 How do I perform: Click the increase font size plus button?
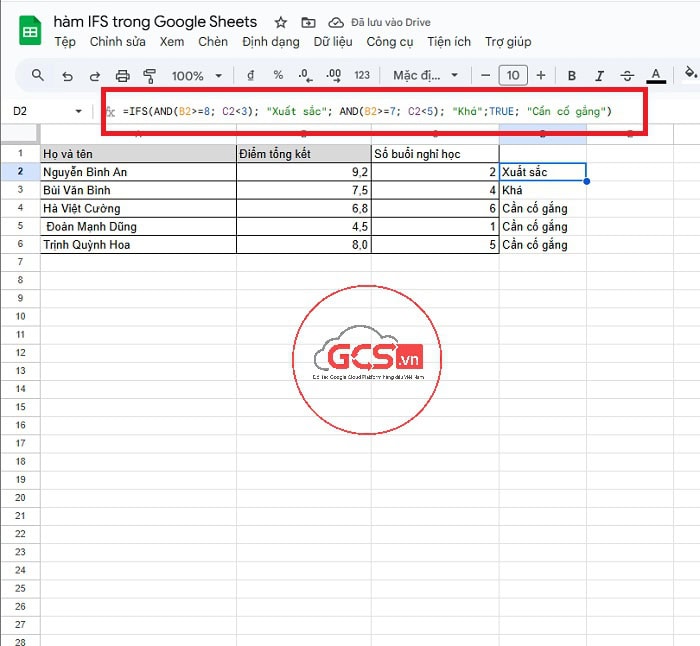541,75
